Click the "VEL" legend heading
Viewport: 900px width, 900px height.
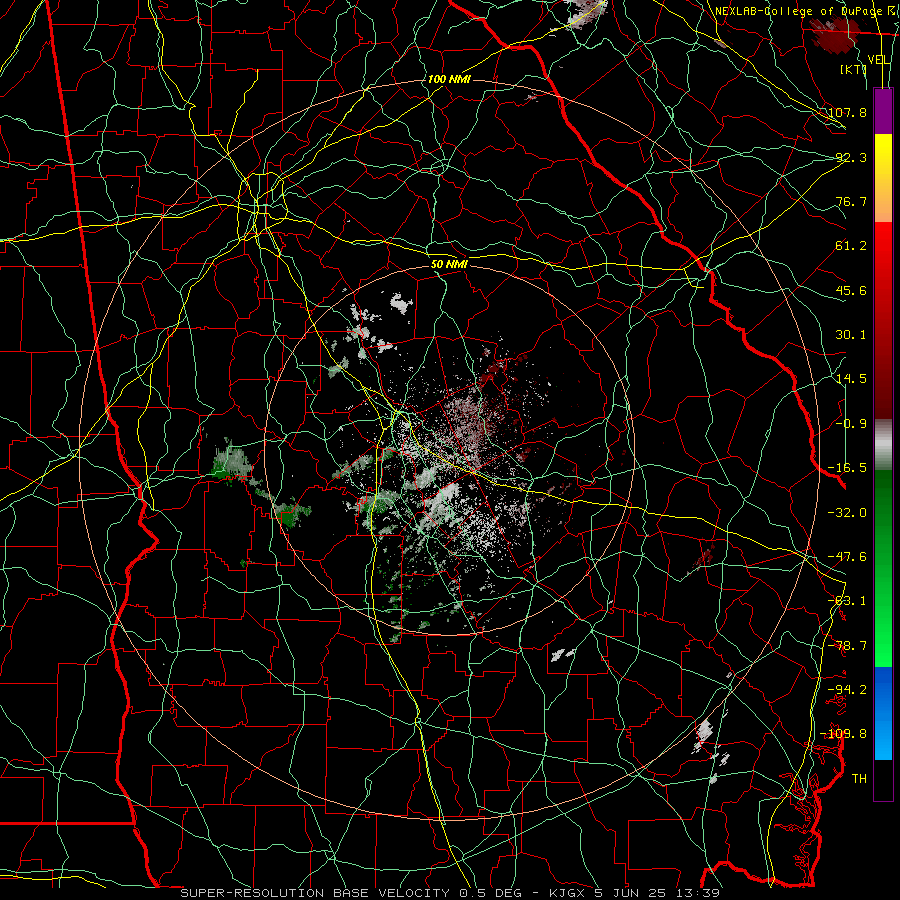(x=879, y=60)
